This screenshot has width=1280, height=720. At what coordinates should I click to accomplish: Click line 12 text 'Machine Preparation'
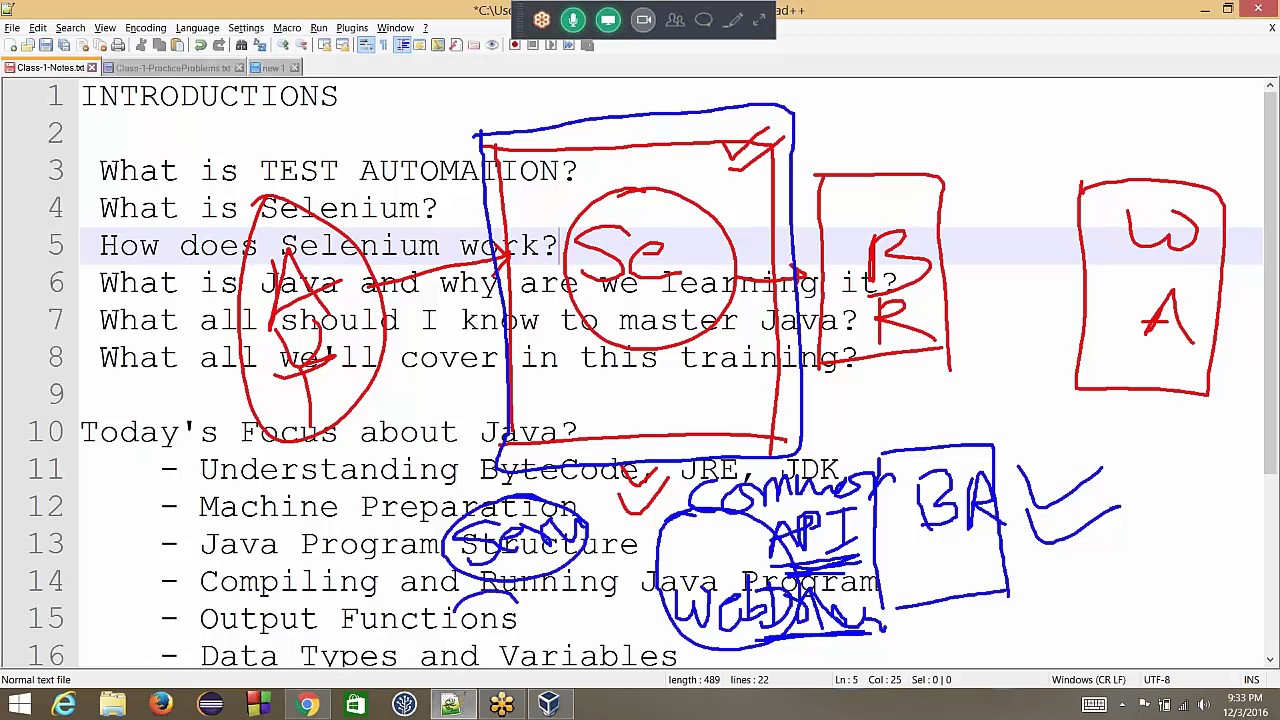coord(388,507)
